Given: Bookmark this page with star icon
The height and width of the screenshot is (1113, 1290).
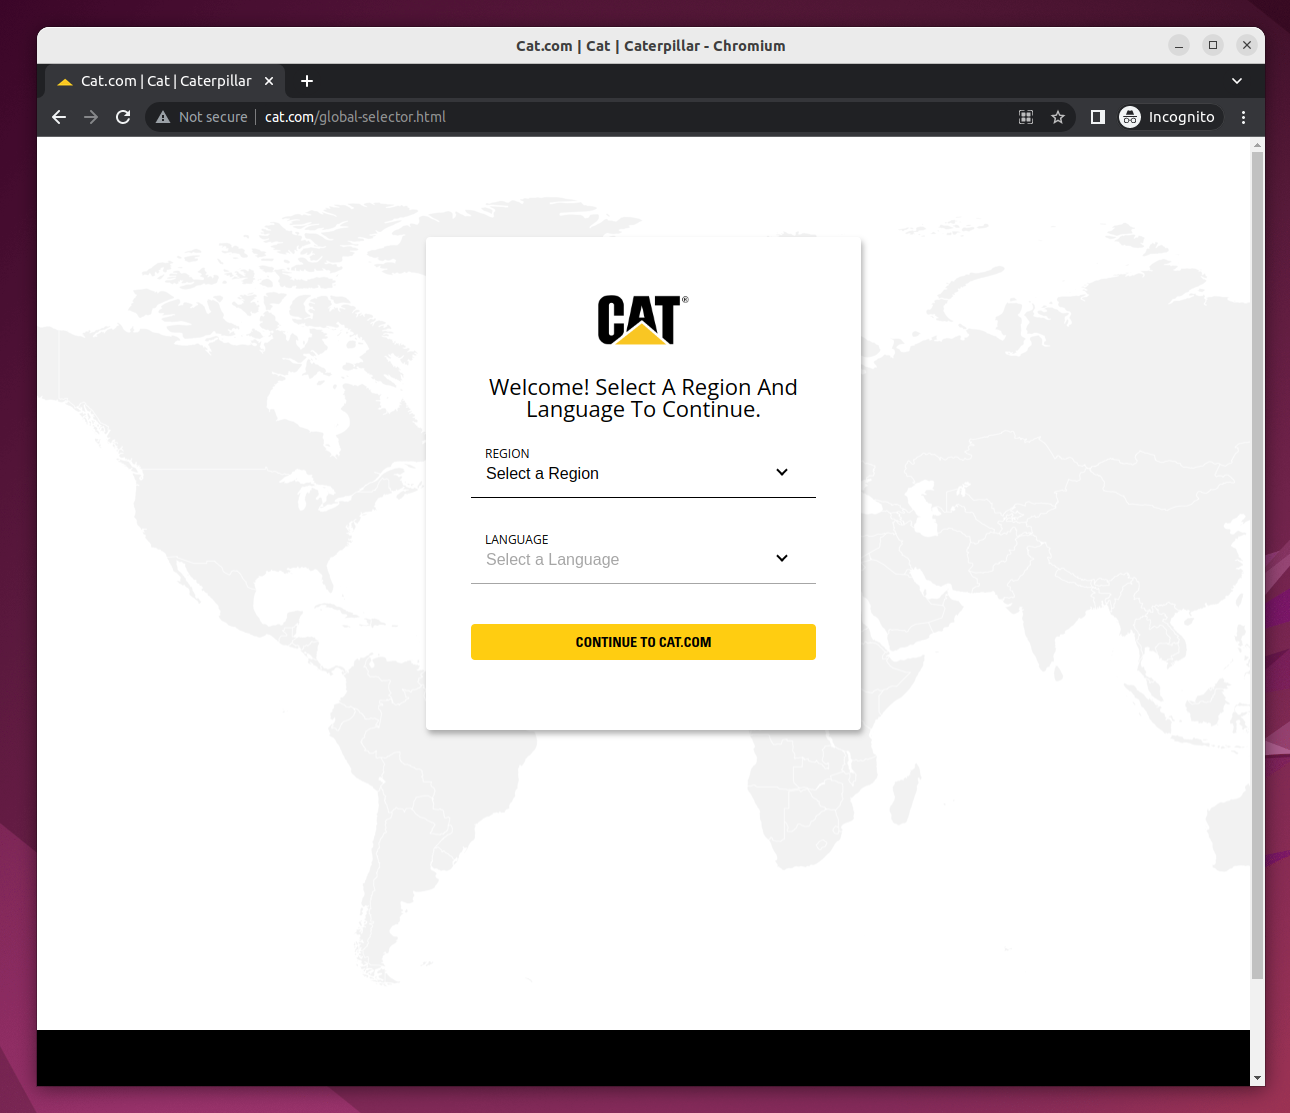Looking at the screenshot, I should point(1058,117).
